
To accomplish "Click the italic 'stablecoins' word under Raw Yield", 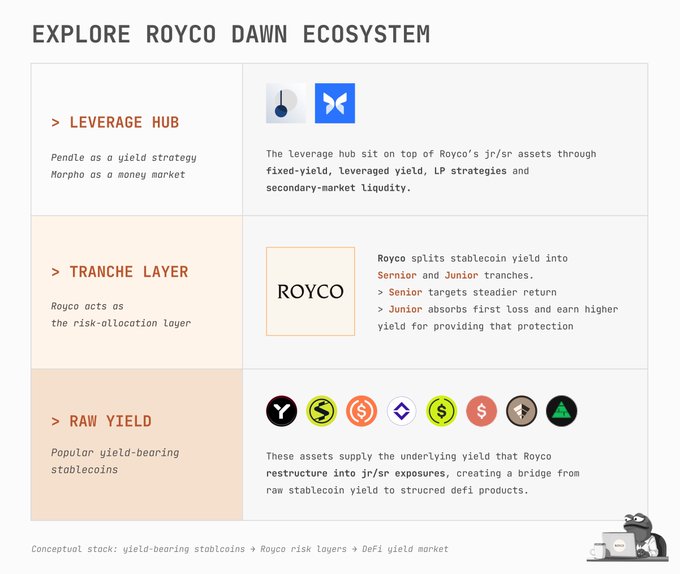I will (x=84, y=470).
